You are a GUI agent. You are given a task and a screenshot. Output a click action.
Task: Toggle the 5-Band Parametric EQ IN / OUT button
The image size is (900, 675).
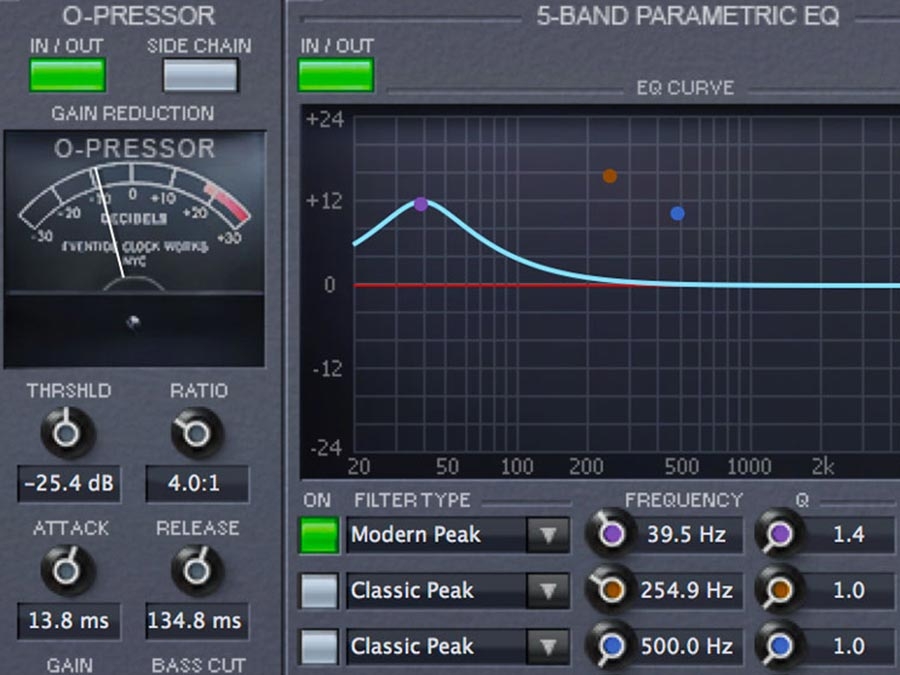pyautogui.click(x=336, y=75)
